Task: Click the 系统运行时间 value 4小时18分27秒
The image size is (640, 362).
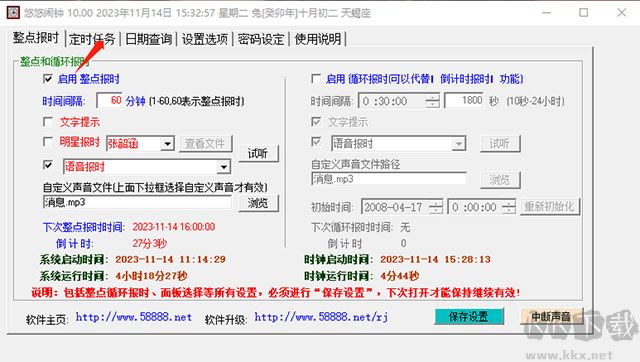Action: pos(151,276)
